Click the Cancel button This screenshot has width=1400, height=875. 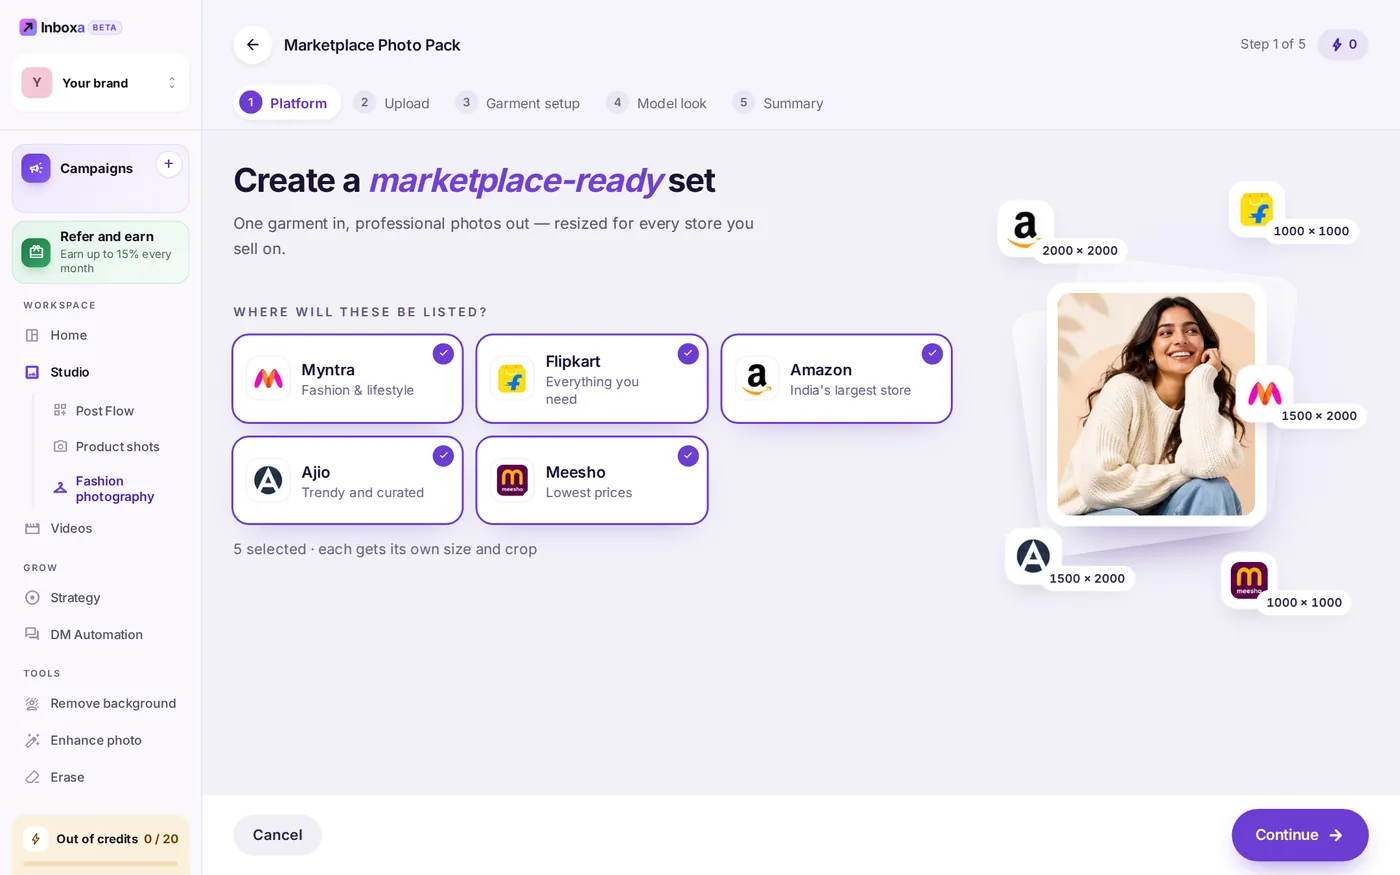tap(277, 835)
